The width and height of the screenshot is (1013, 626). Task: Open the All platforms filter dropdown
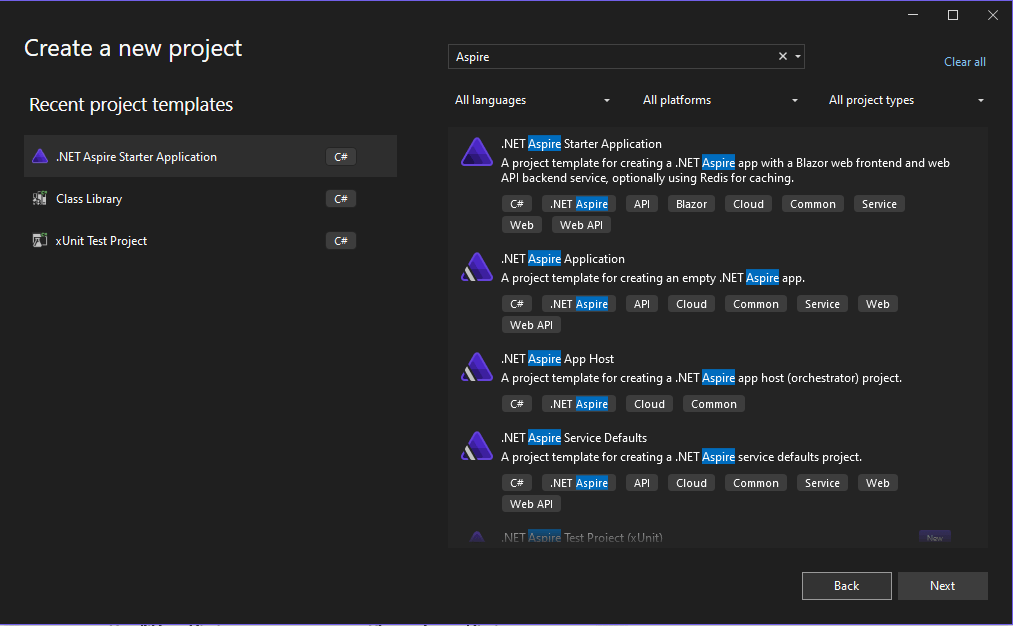720,100
